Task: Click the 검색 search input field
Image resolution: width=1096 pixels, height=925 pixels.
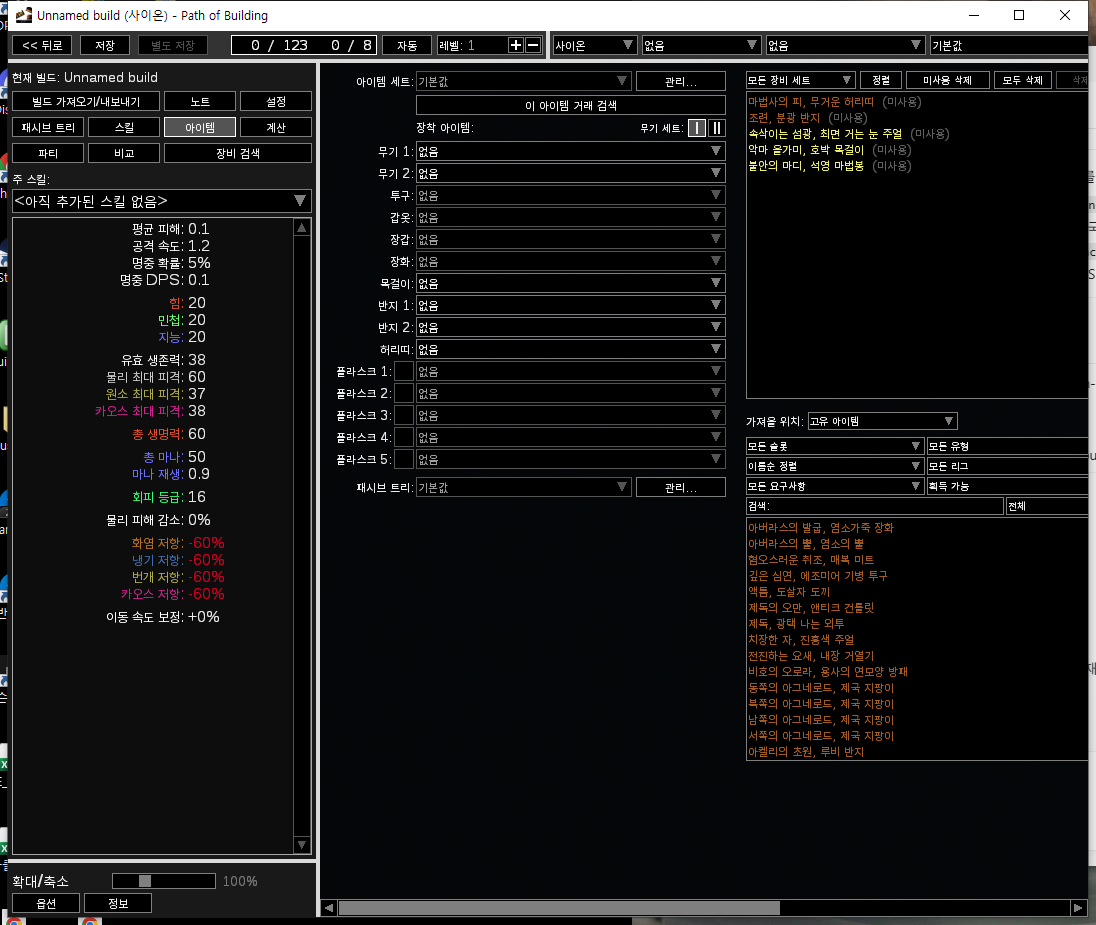Action: 875,506
